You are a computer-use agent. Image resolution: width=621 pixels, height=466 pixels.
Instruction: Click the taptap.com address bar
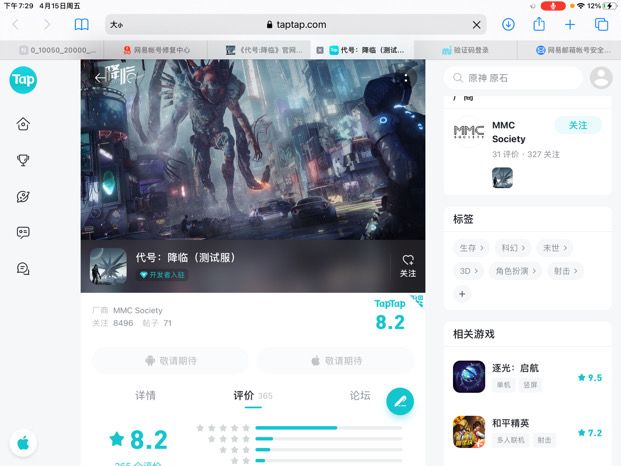pos(296,25)
